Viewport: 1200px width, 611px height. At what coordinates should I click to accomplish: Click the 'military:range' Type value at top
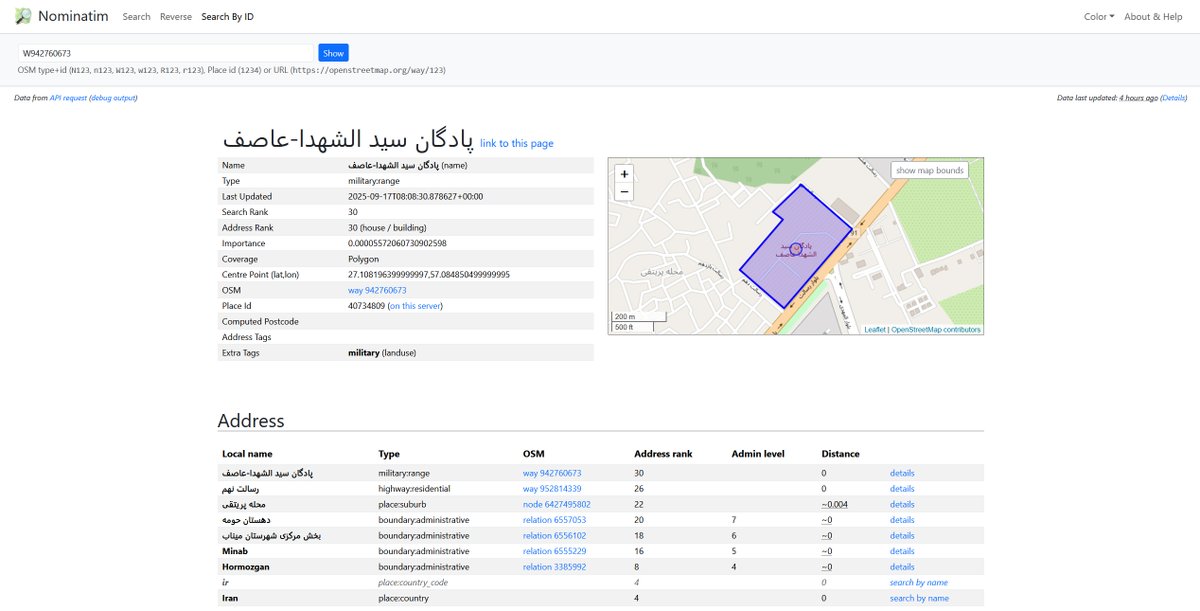(375, 181)
